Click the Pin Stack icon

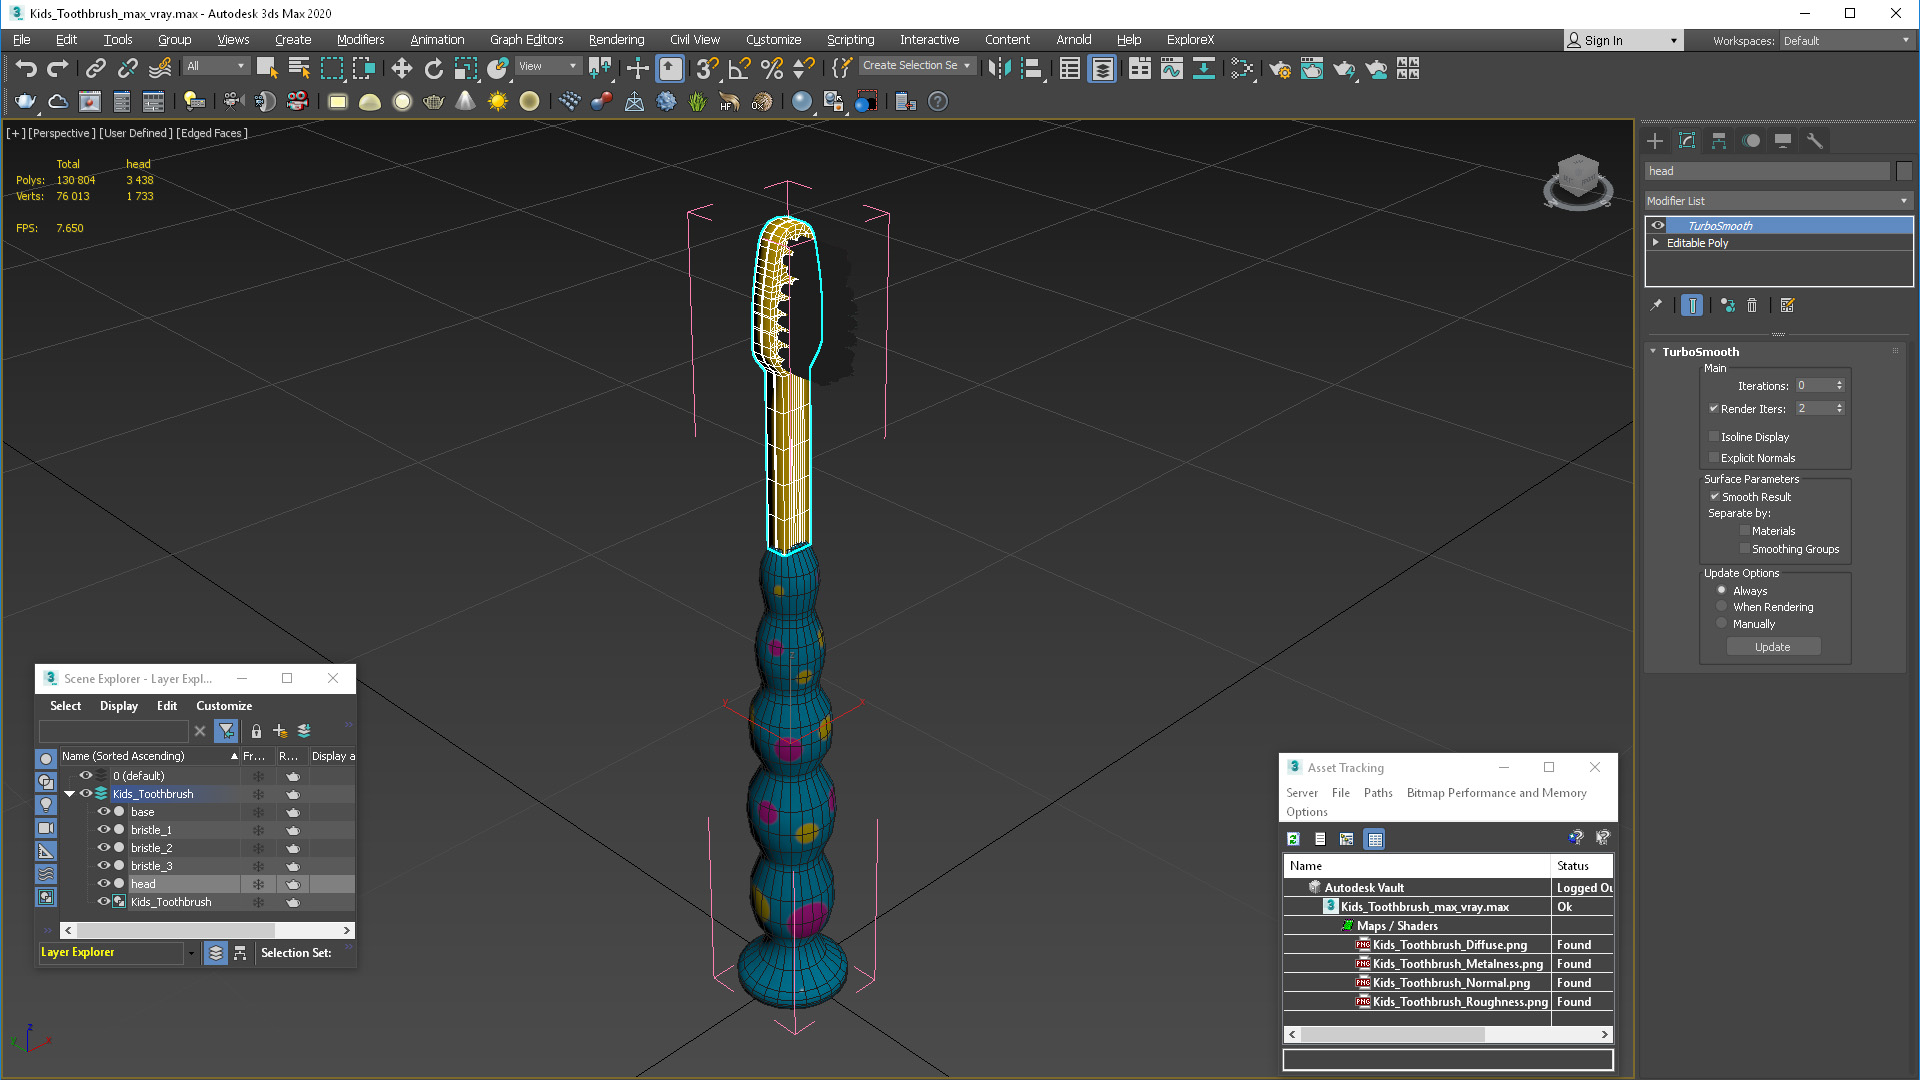click(1656, 305)
